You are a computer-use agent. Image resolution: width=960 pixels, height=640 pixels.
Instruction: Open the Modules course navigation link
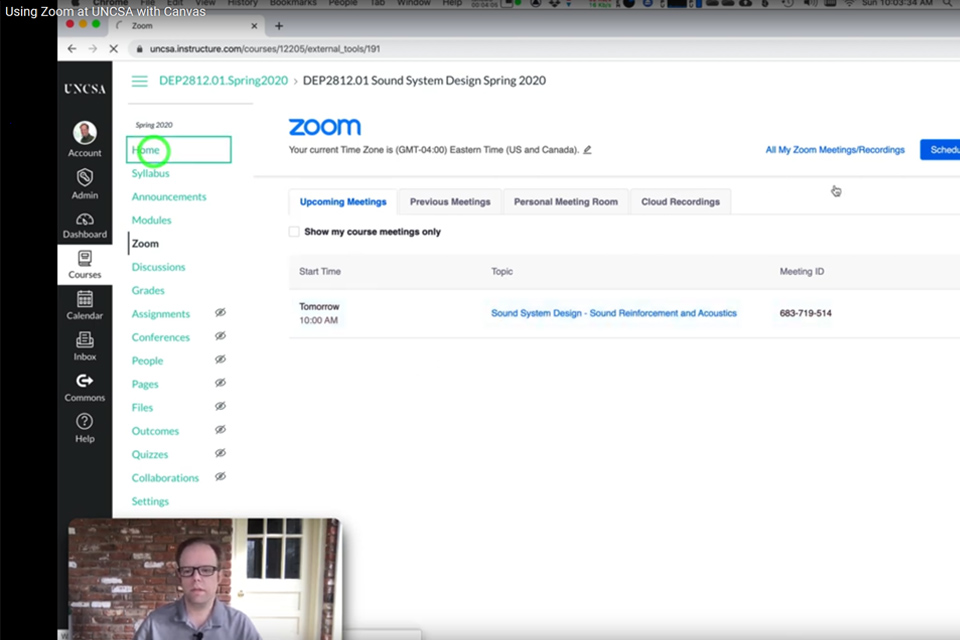coord(151,220)
